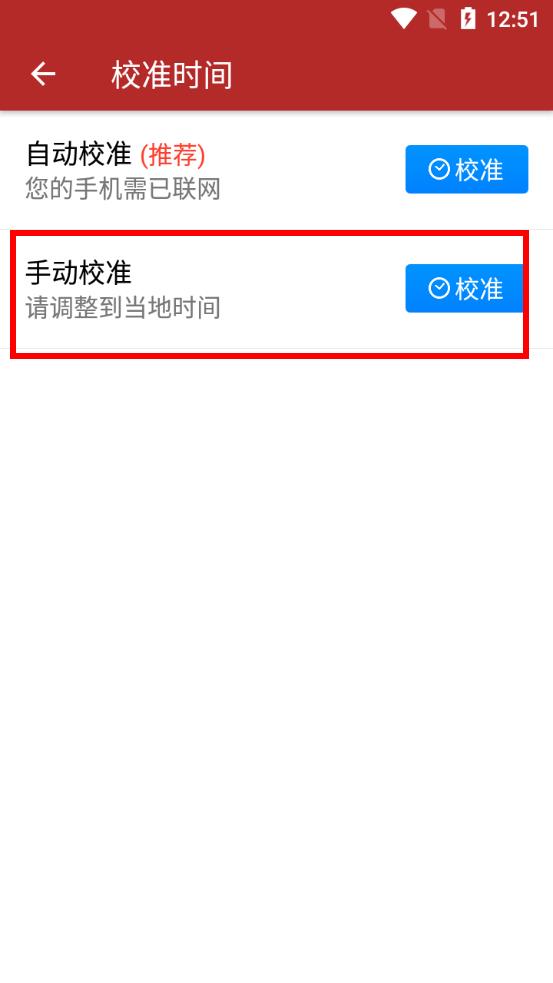The width and height of the screenshot is (553, 983).
Task: Start manual calibration with the lower 校准 button
Action: (466, 288)
